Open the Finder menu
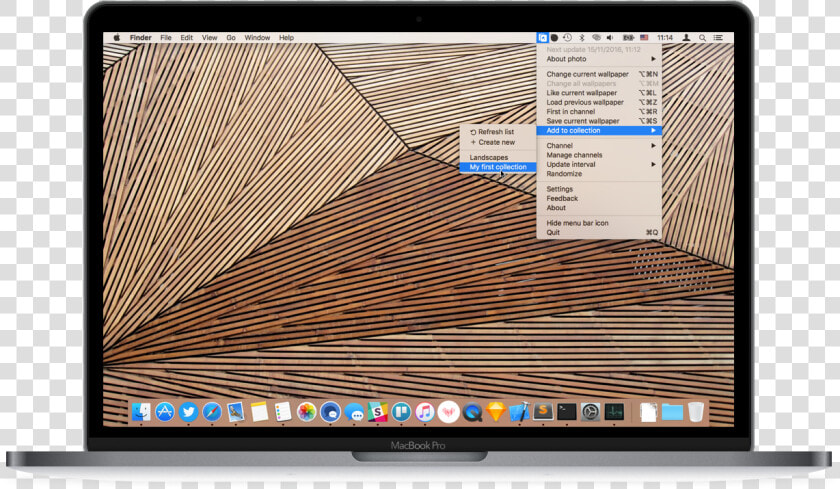This screenshot has width=840, height=489. [x=140, y=37]
